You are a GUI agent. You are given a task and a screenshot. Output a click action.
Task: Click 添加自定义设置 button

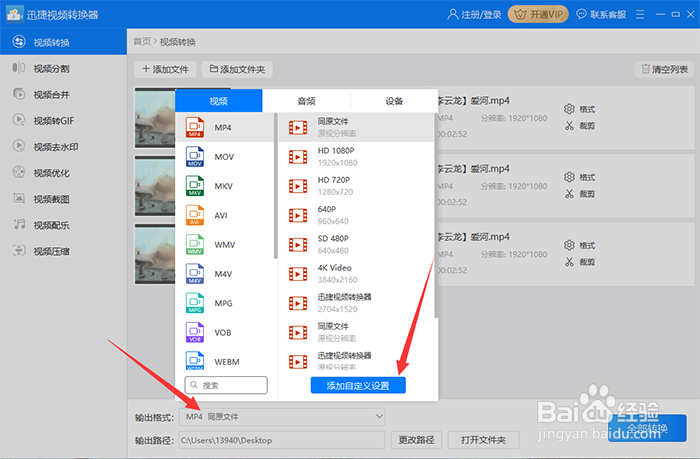(358, 385)
